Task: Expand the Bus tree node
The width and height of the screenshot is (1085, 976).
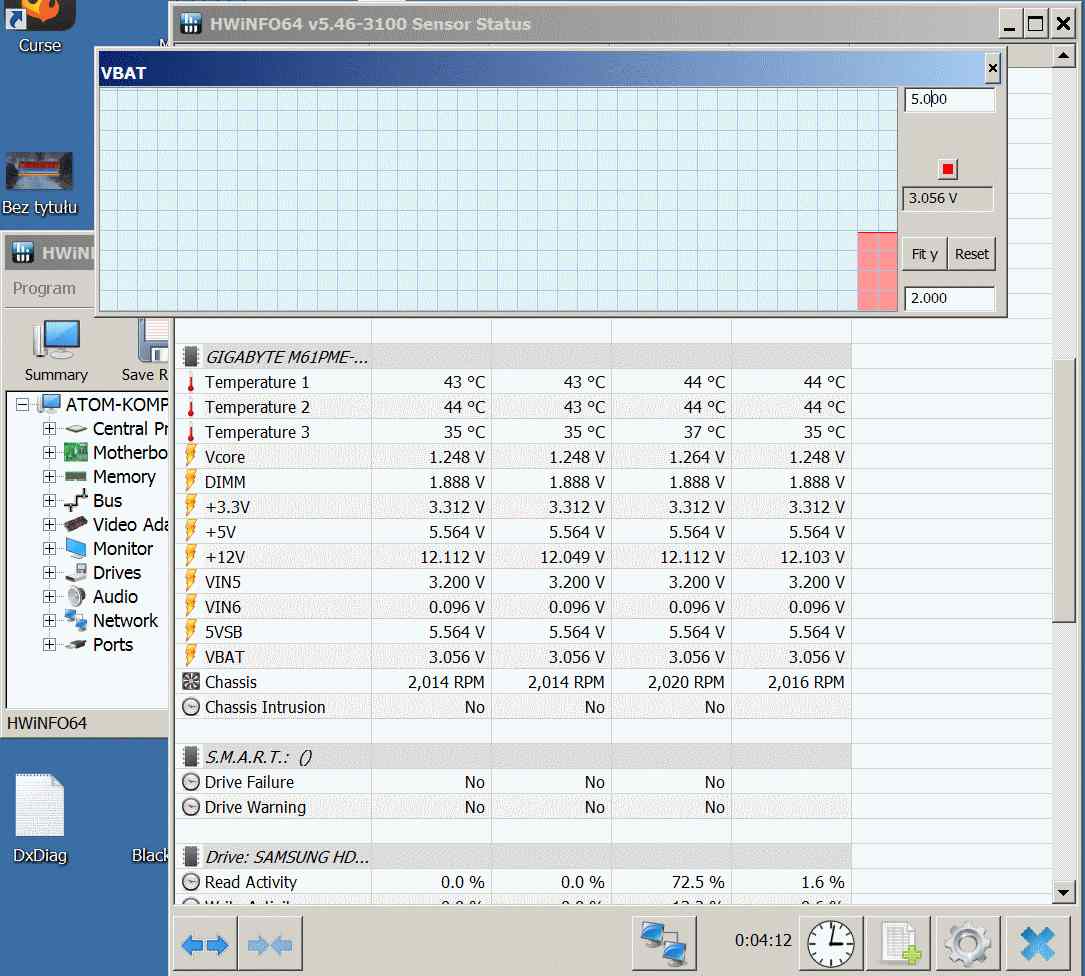Action: (x=49, y=500)
